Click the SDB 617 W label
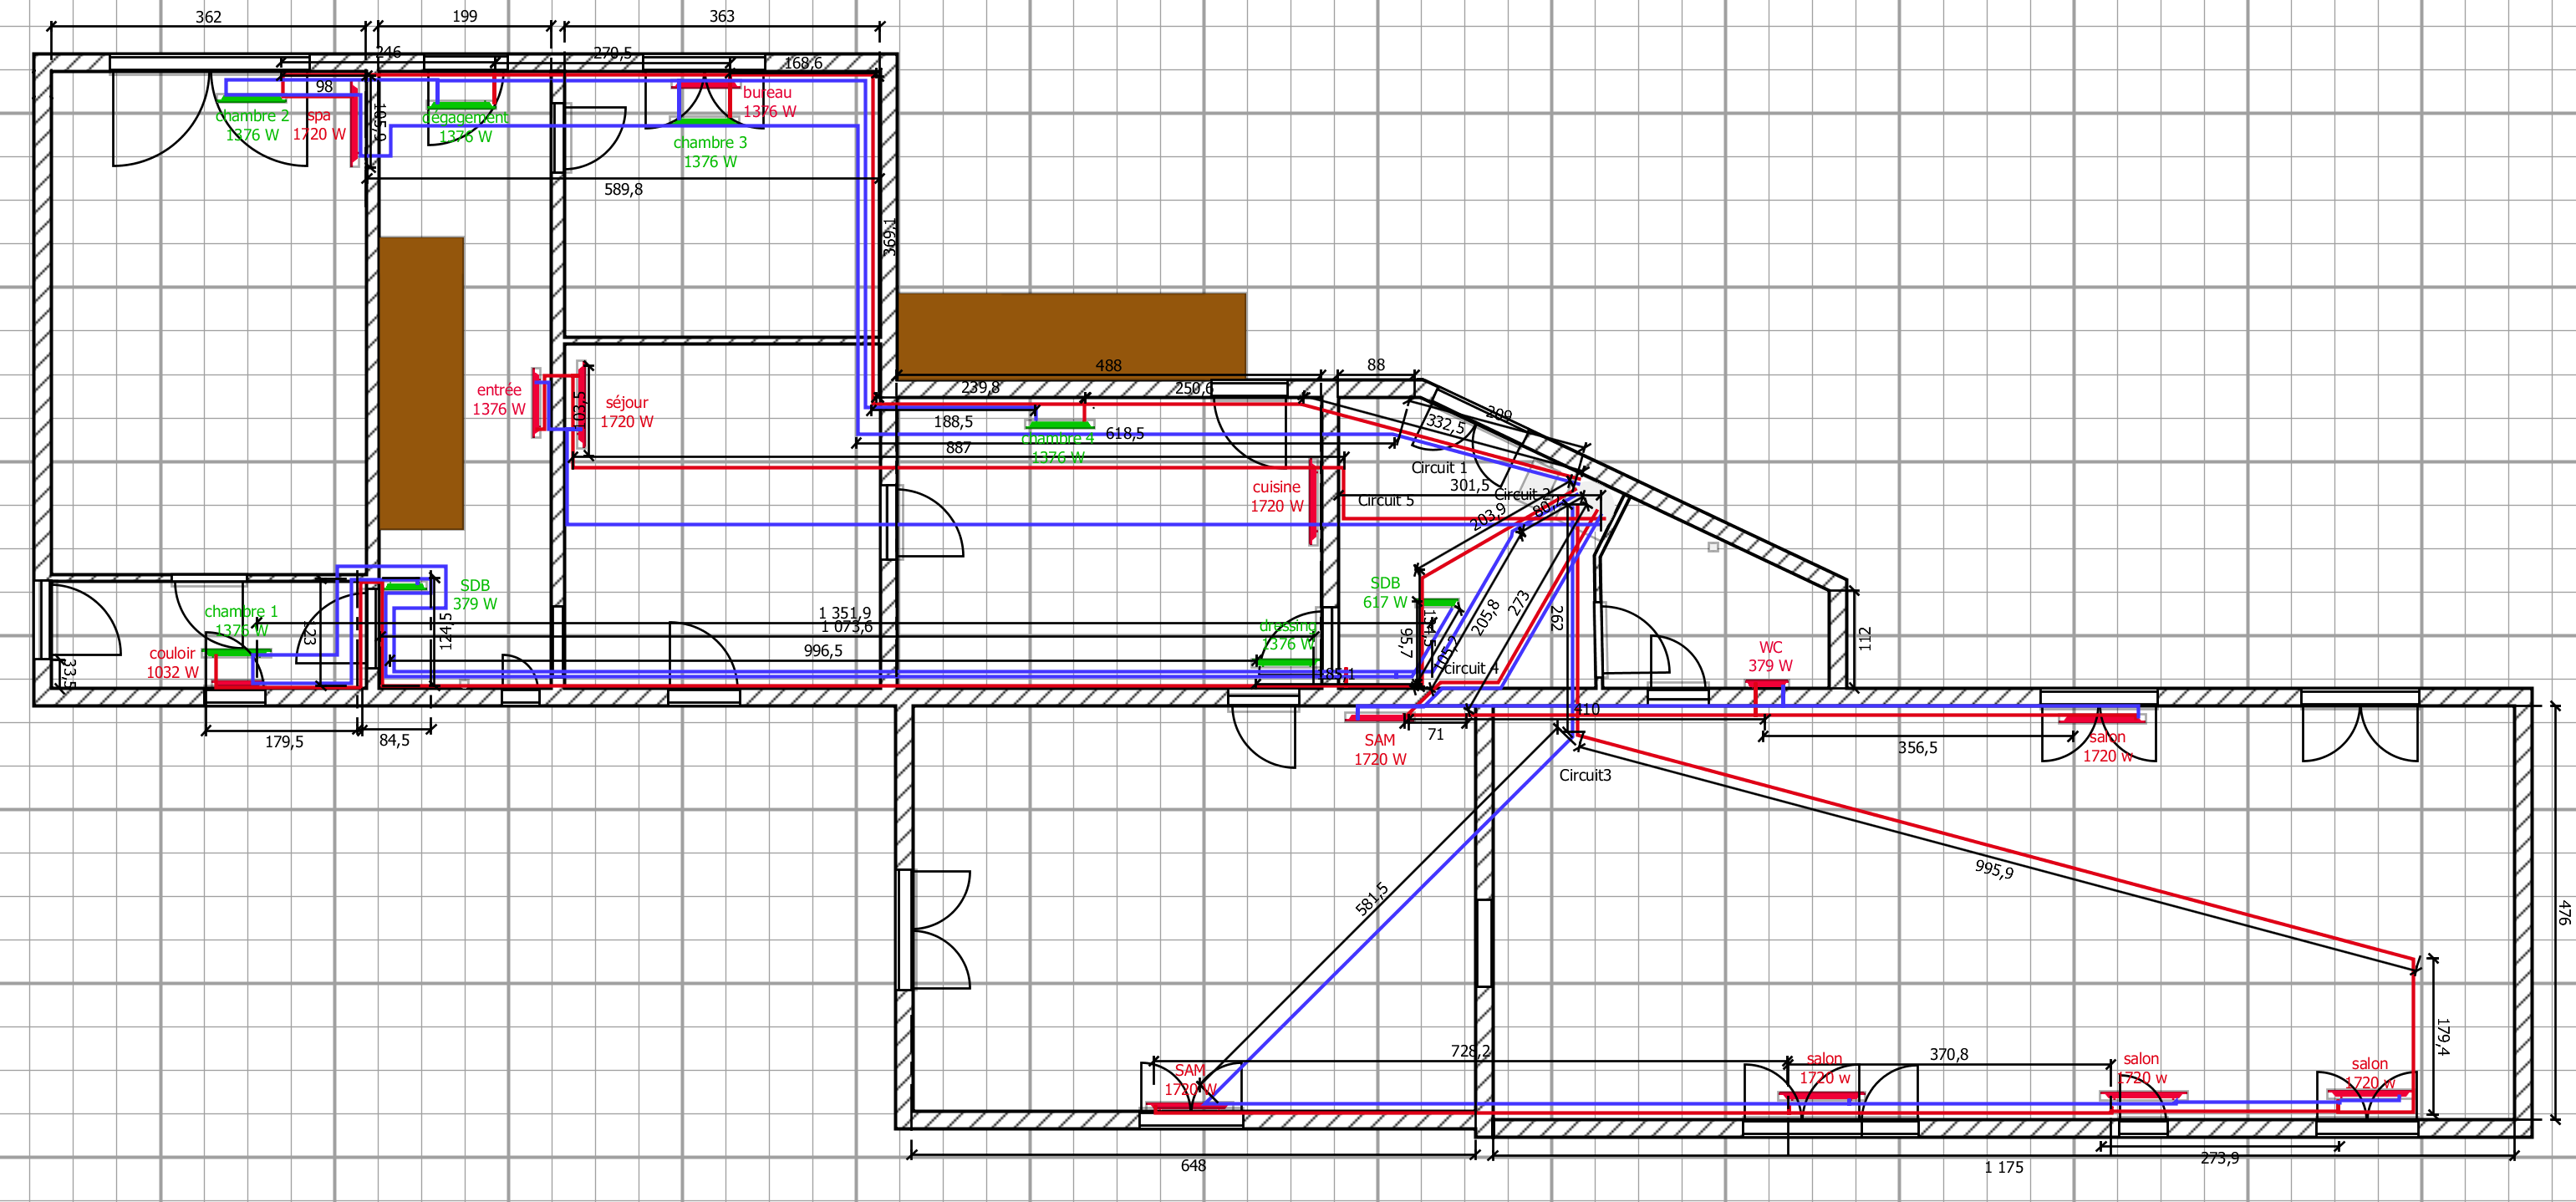2576x1202 pixels. coord(1385,593)
